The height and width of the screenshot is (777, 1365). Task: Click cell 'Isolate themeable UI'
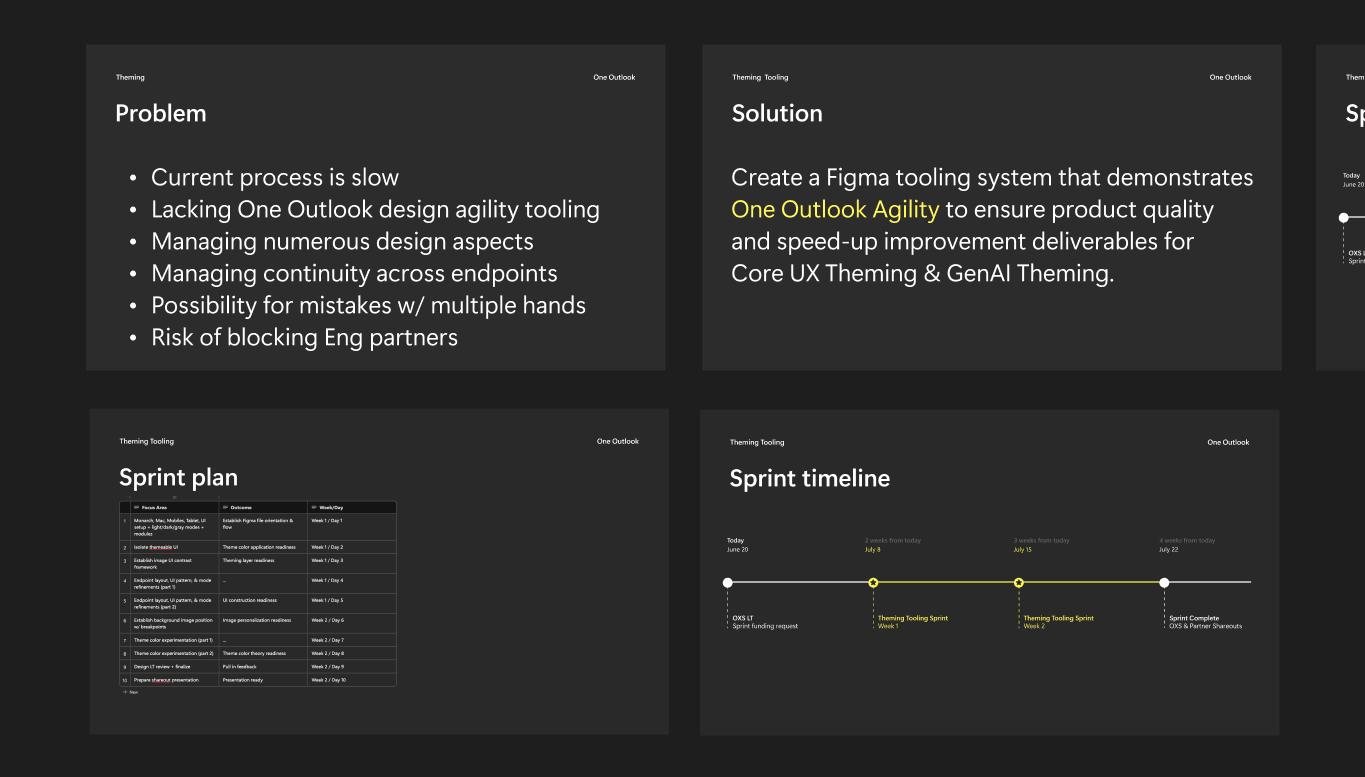click(175, 547)
